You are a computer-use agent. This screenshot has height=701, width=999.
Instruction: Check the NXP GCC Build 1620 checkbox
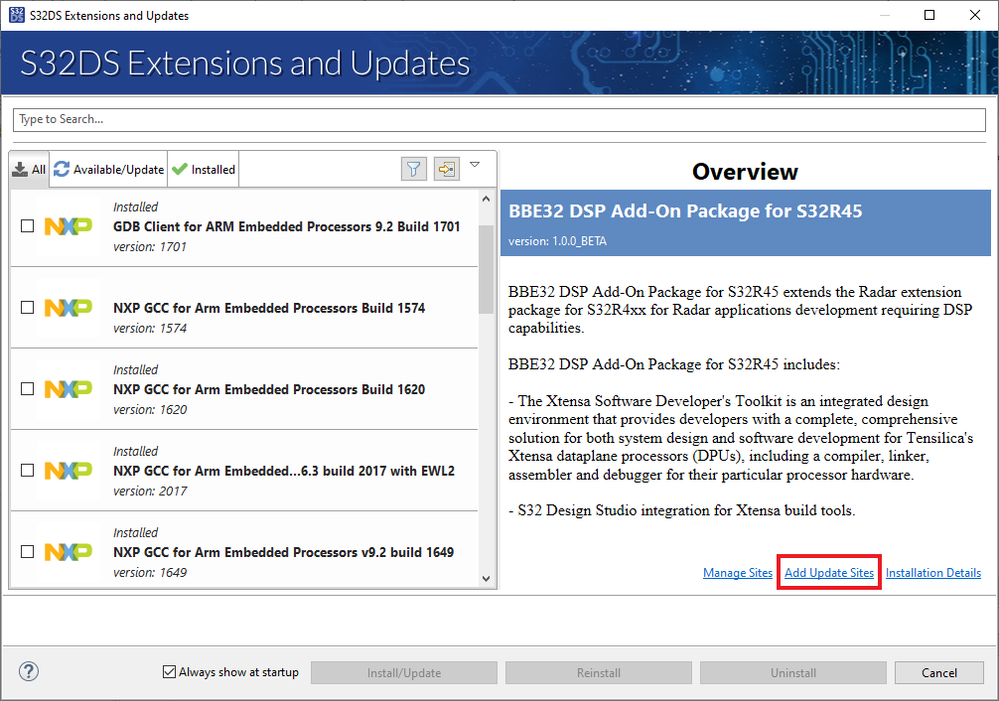pyautogui.click(x=27, y=389)
